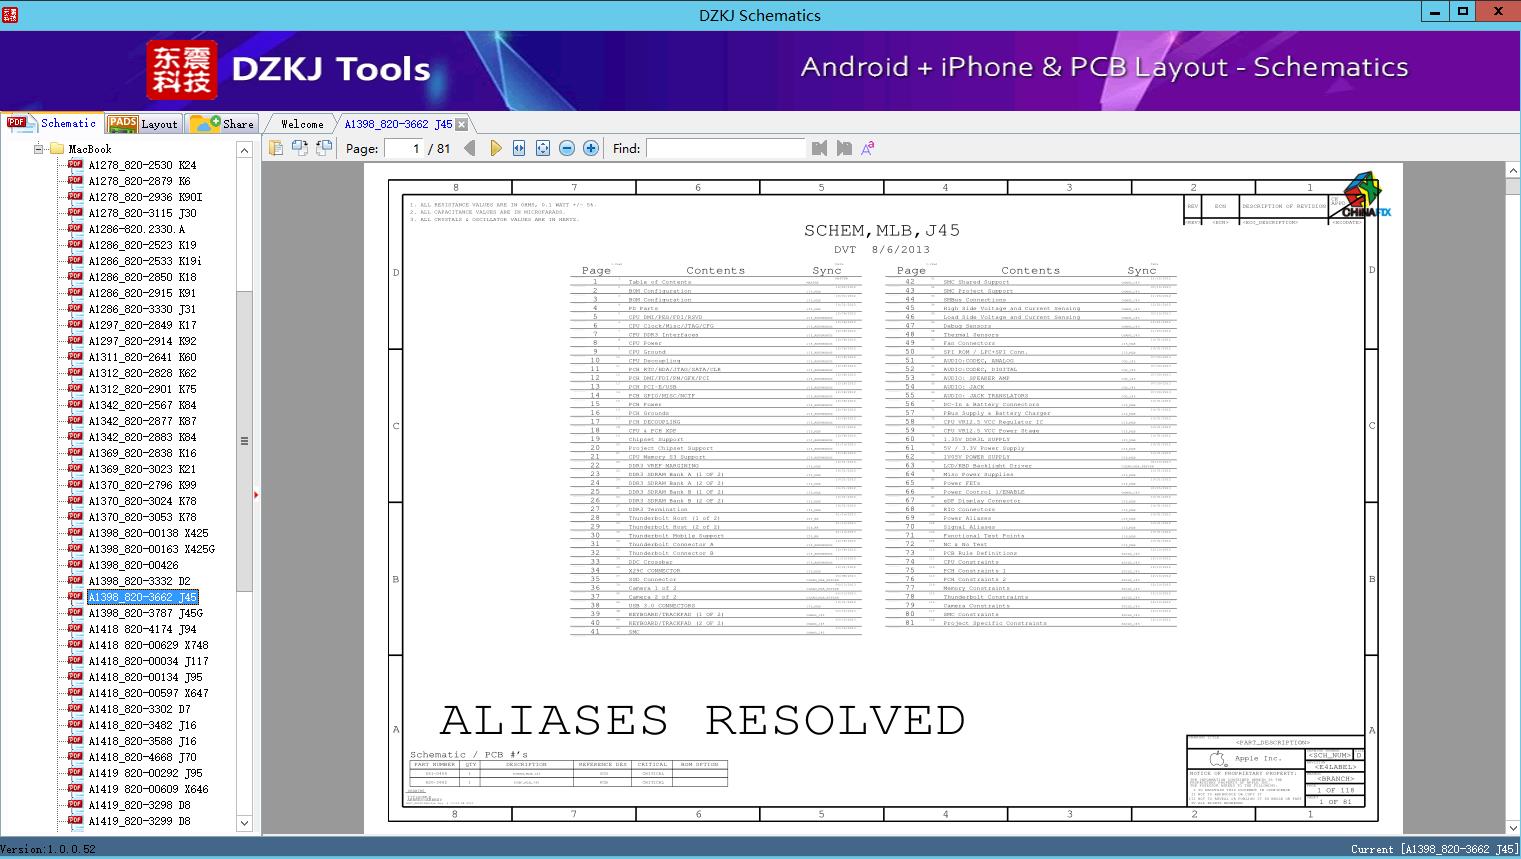Open A1418_820-4174 J94 schematic
Viewport: 1521px width, 859px height.
(x=142, y=629)
